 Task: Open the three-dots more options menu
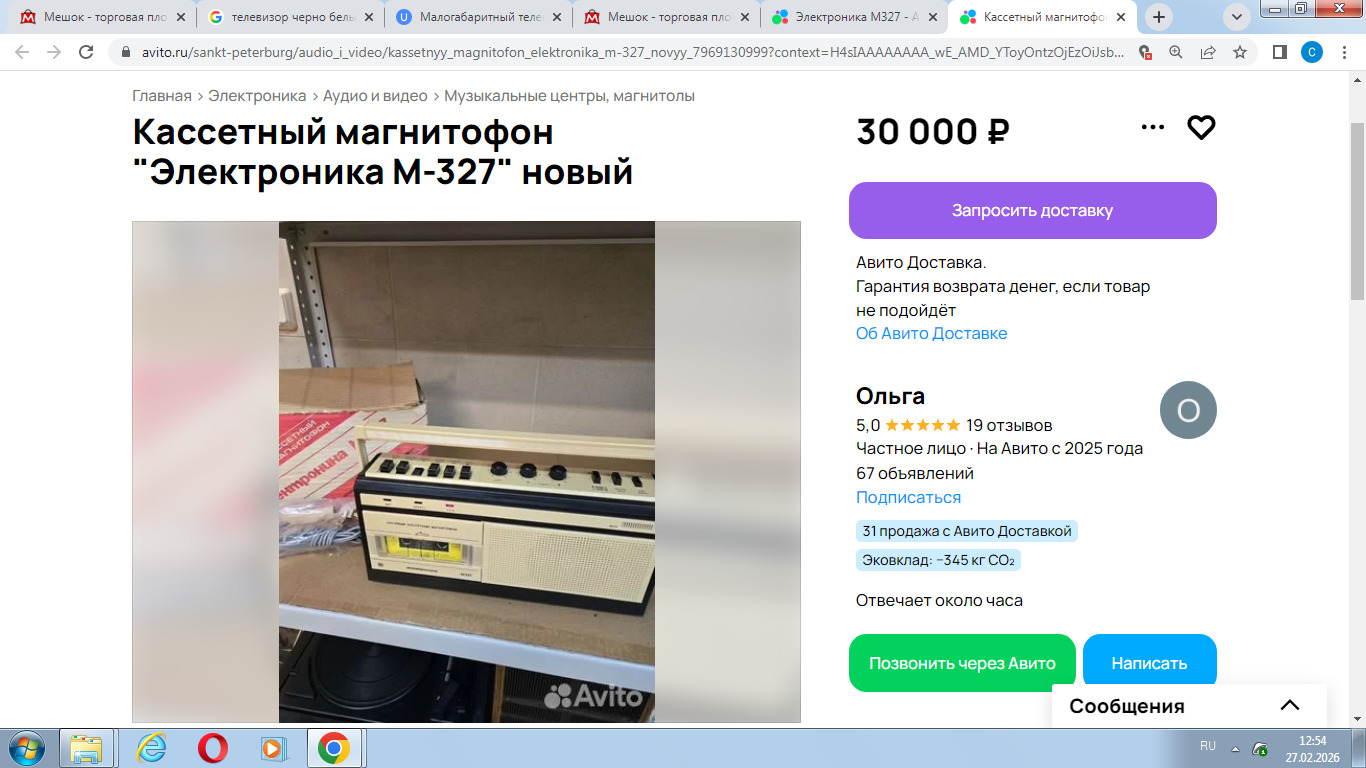tap(1153, 127)
